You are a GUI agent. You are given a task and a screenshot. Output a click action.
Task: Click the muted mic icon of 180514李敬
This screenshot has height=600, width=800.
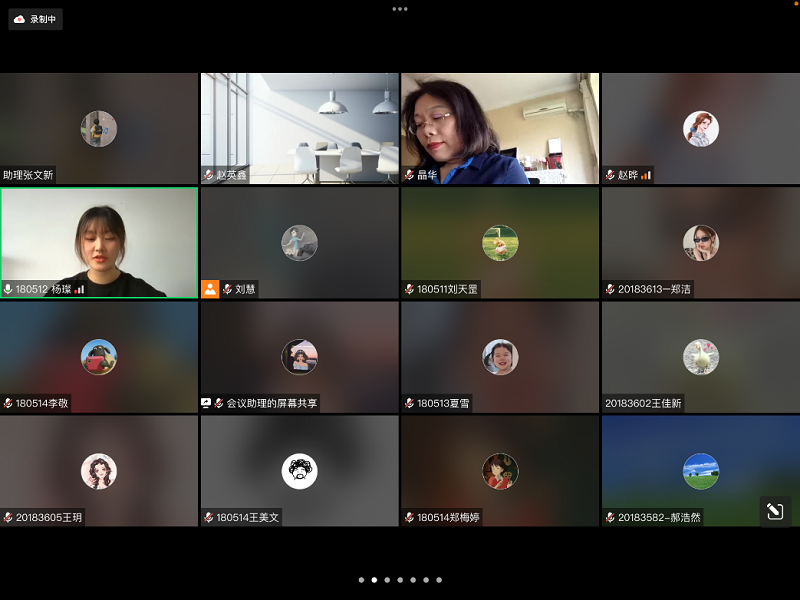tap(9, 403)
